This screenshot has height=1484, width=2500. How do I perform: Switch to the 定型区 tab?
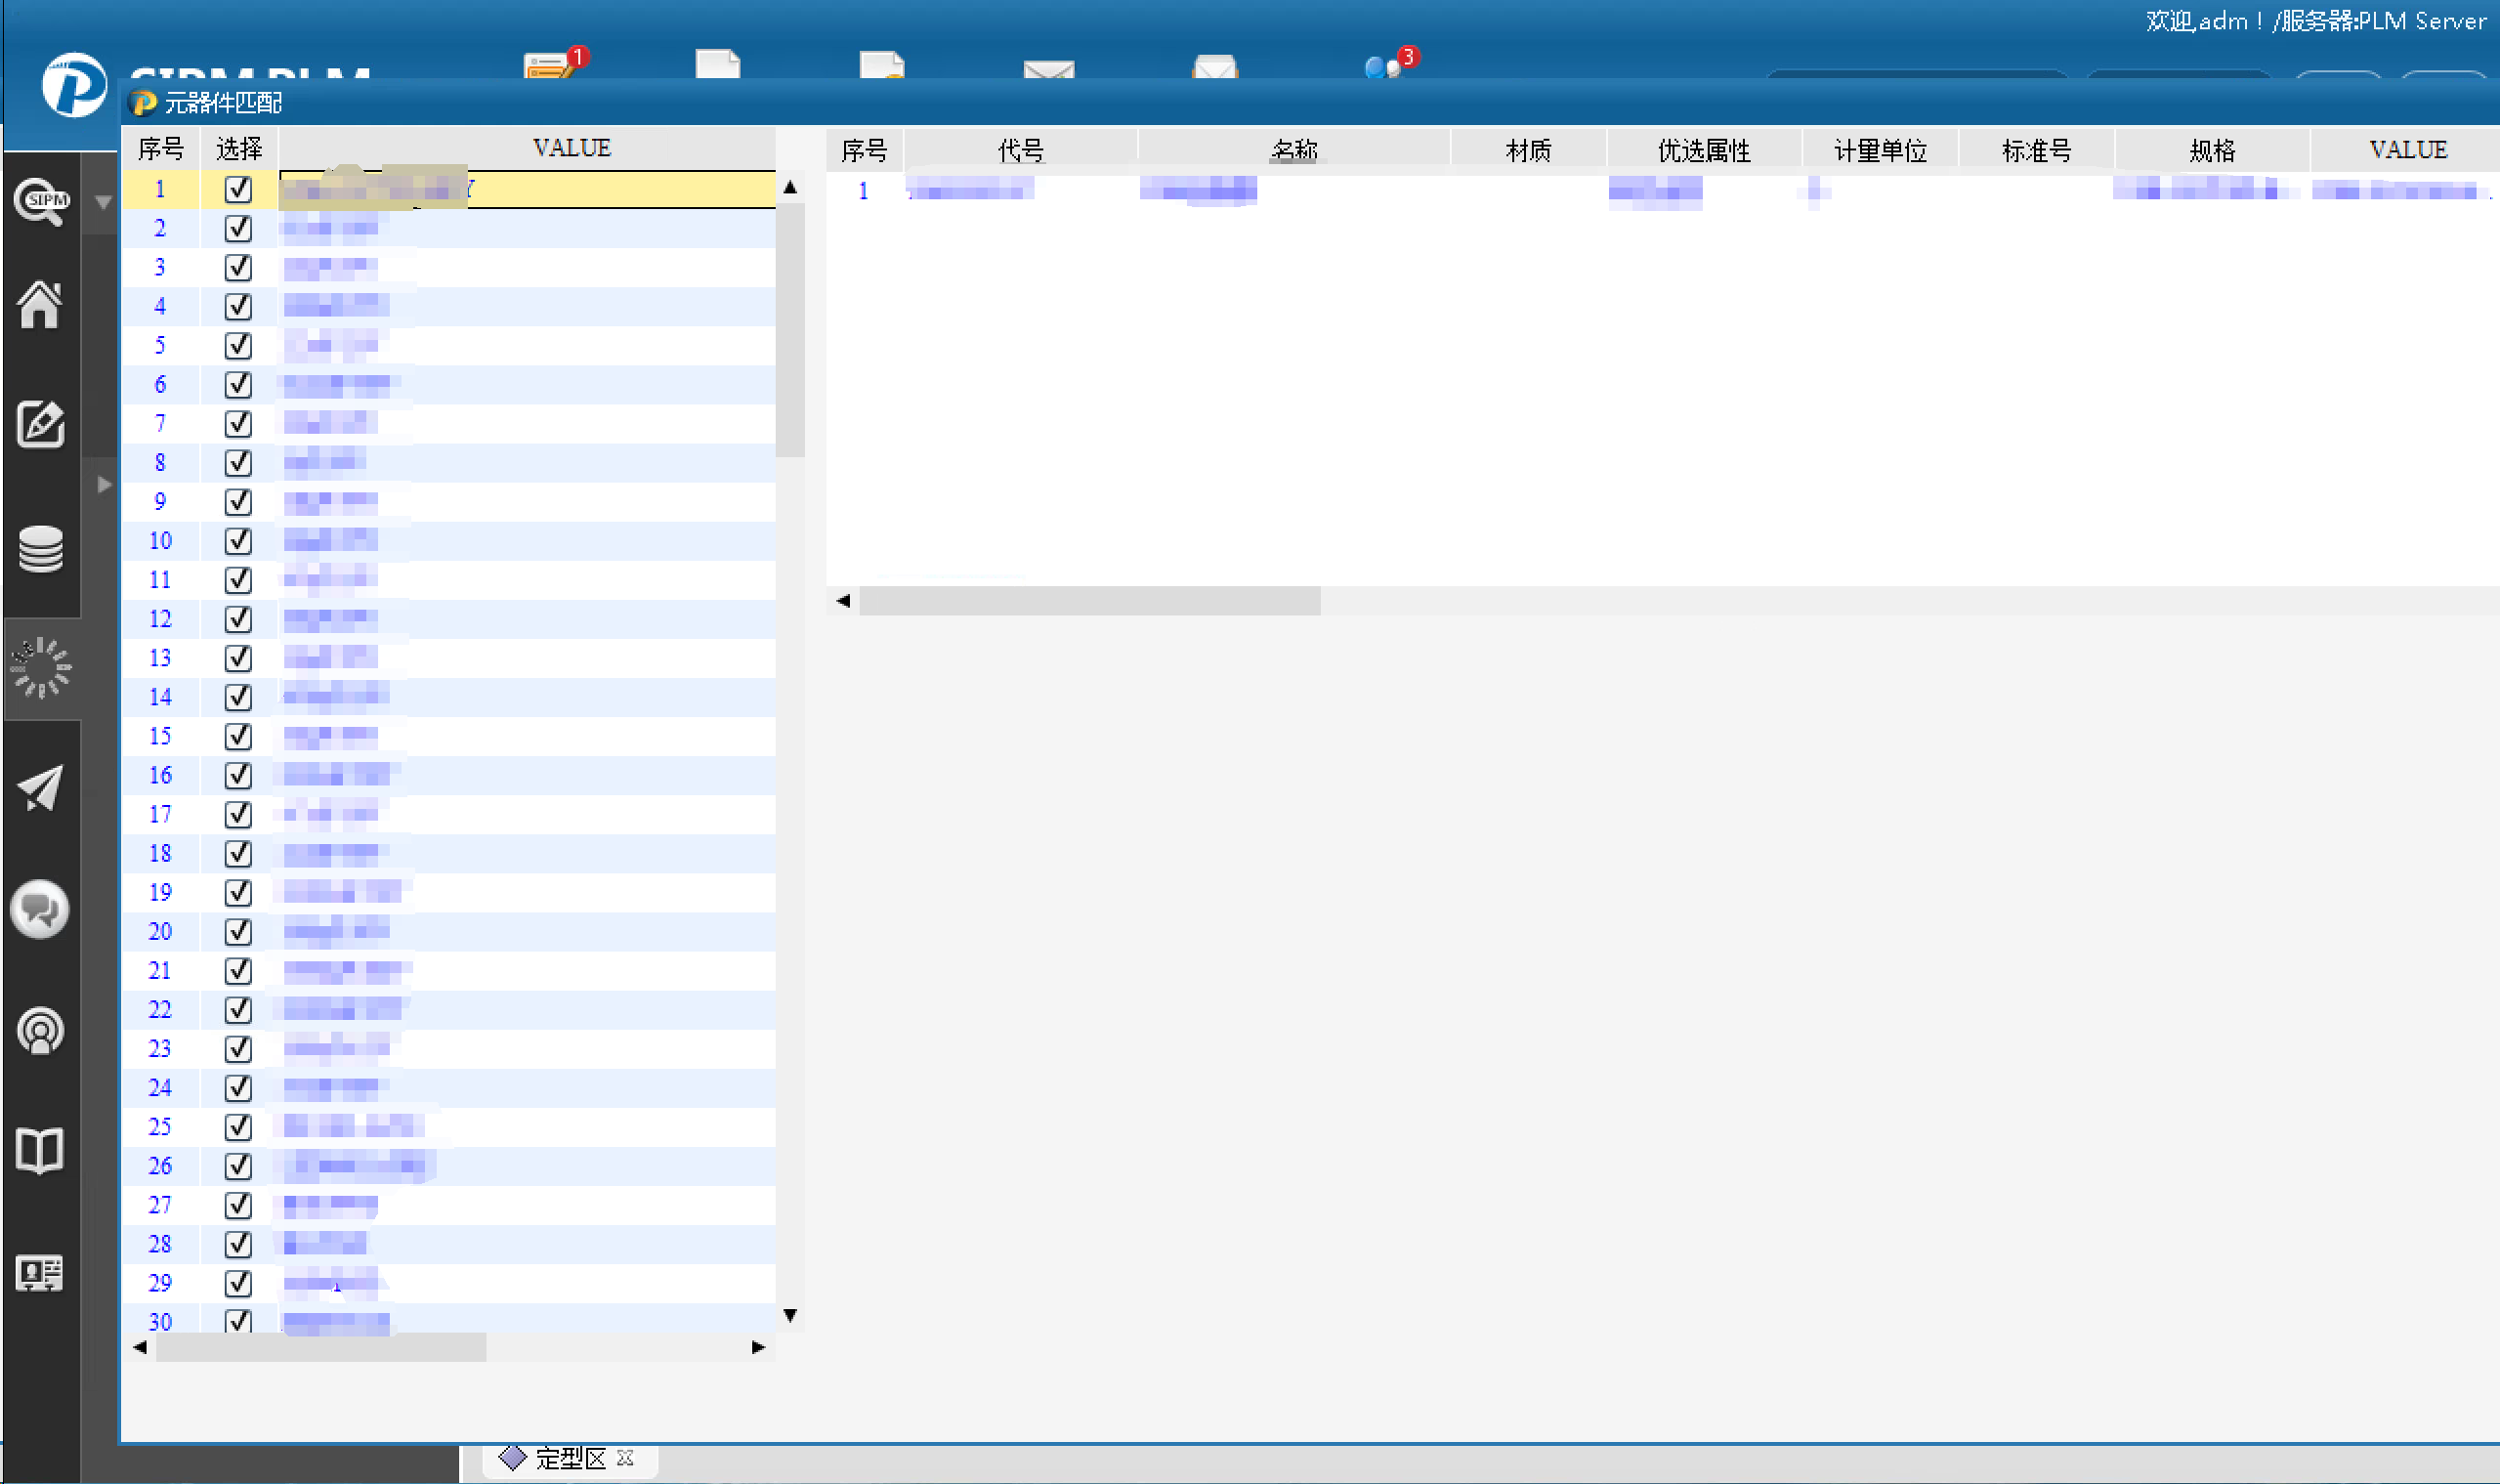[569, 1459]
